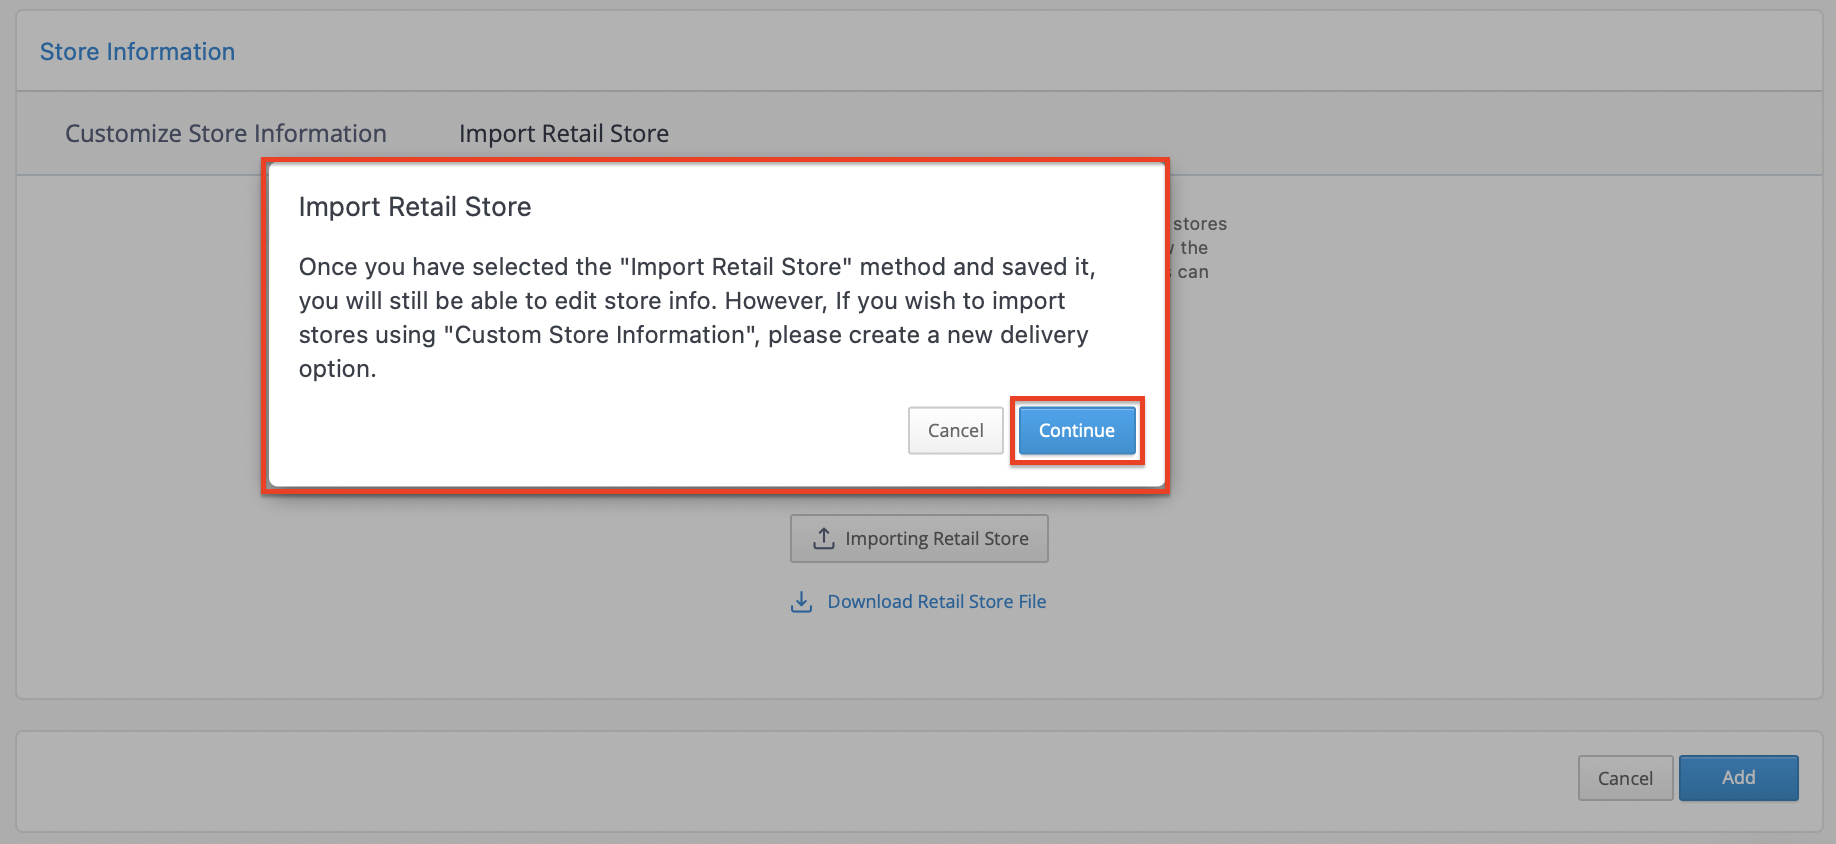Click the Store Information section heading
Screen dimensions: 1836x844
138,52
